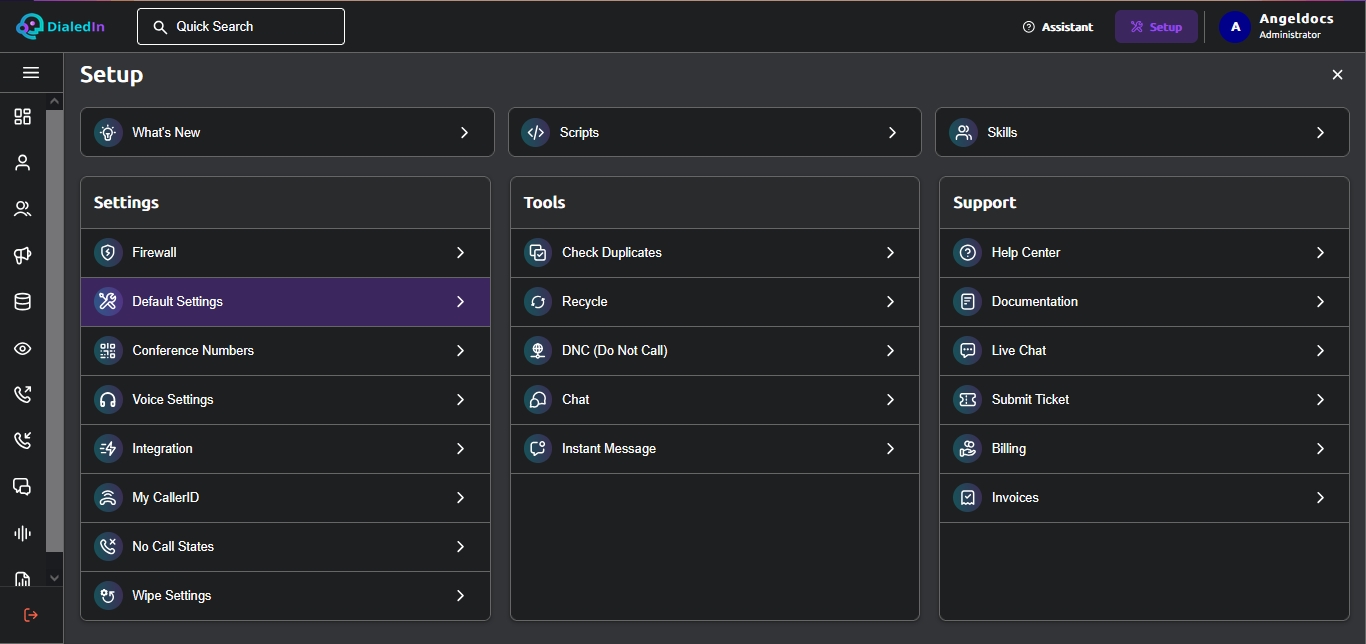
Task: Click the Instant Message label
Action: point(609,449)
